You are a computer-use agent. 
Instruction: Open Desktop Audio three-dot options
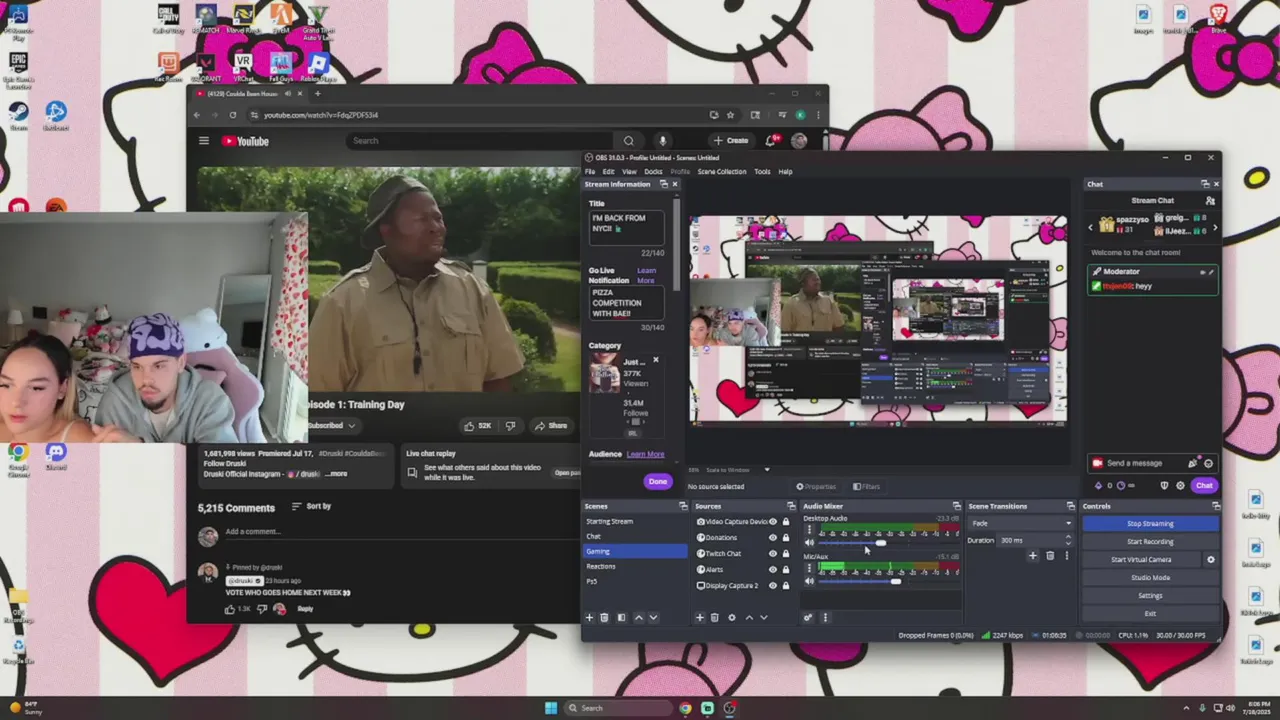click(x=809, y=530)
